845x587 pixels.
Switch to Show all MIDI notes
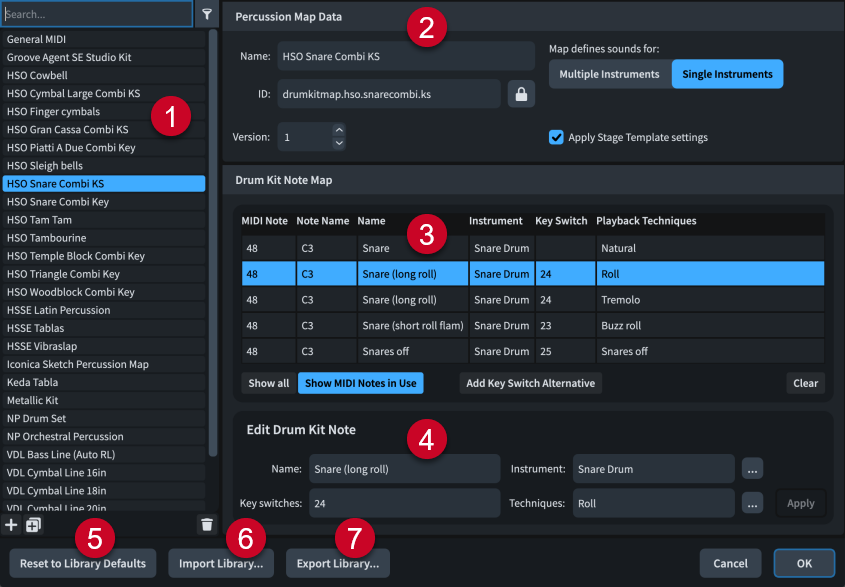268,383
